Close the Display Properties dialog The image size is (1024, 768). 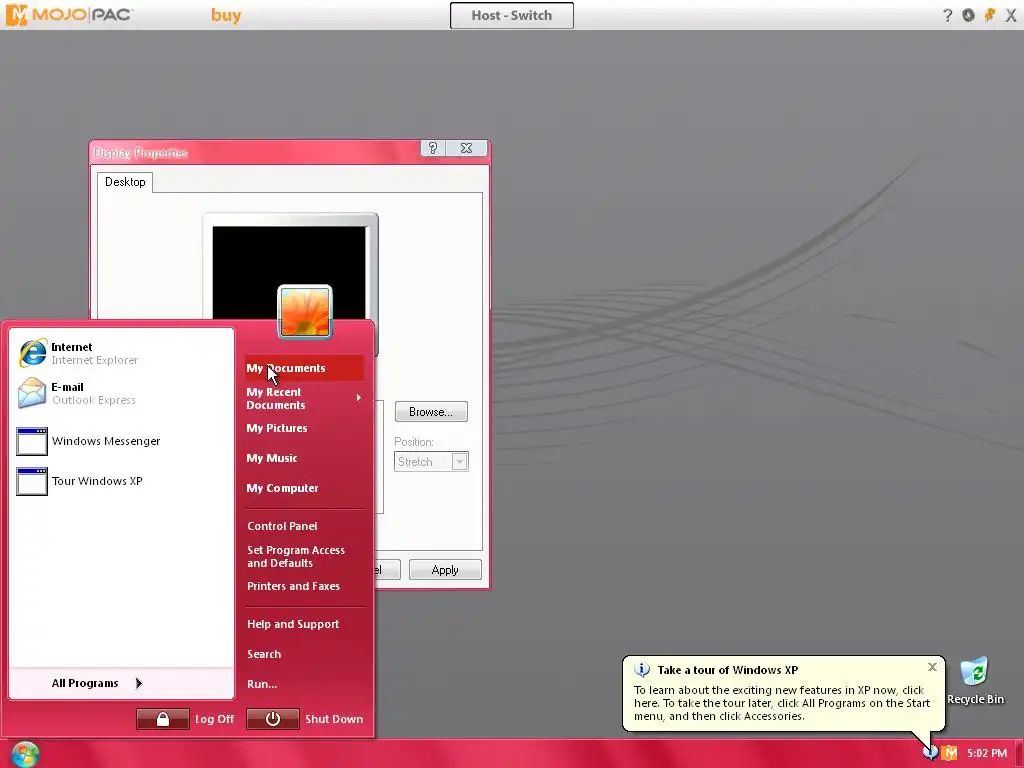click(466, 148)
